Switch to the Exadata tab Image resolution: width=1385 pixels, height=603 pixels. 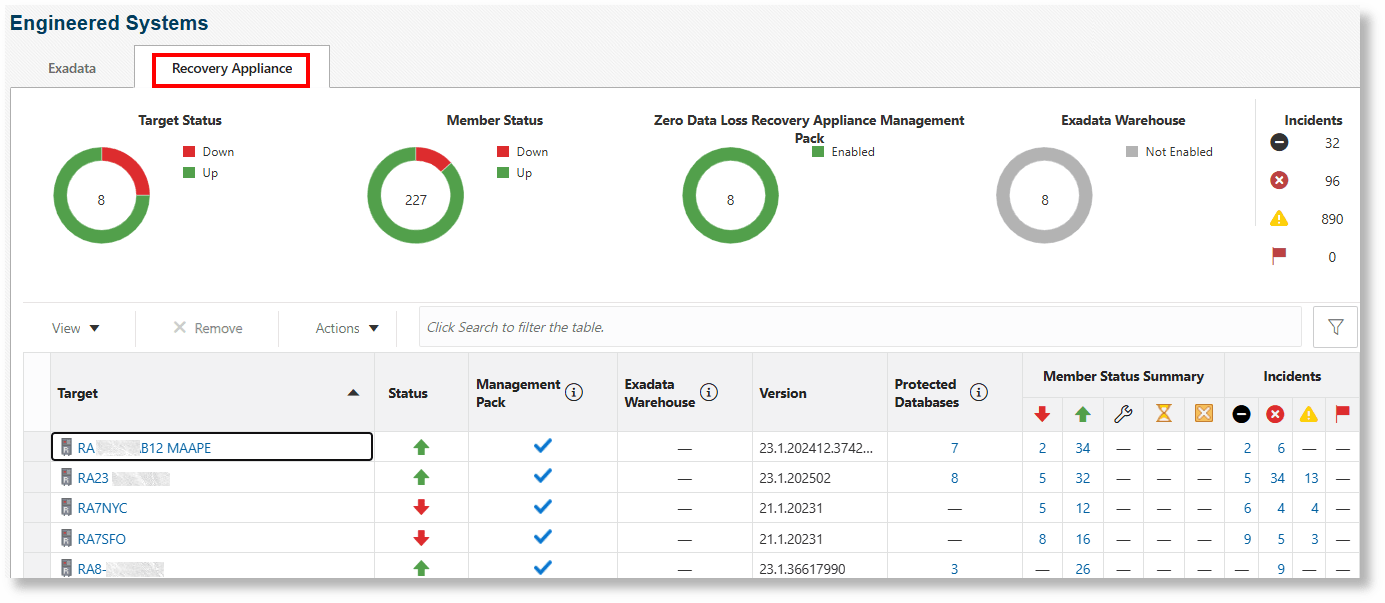tap(72, 69)
